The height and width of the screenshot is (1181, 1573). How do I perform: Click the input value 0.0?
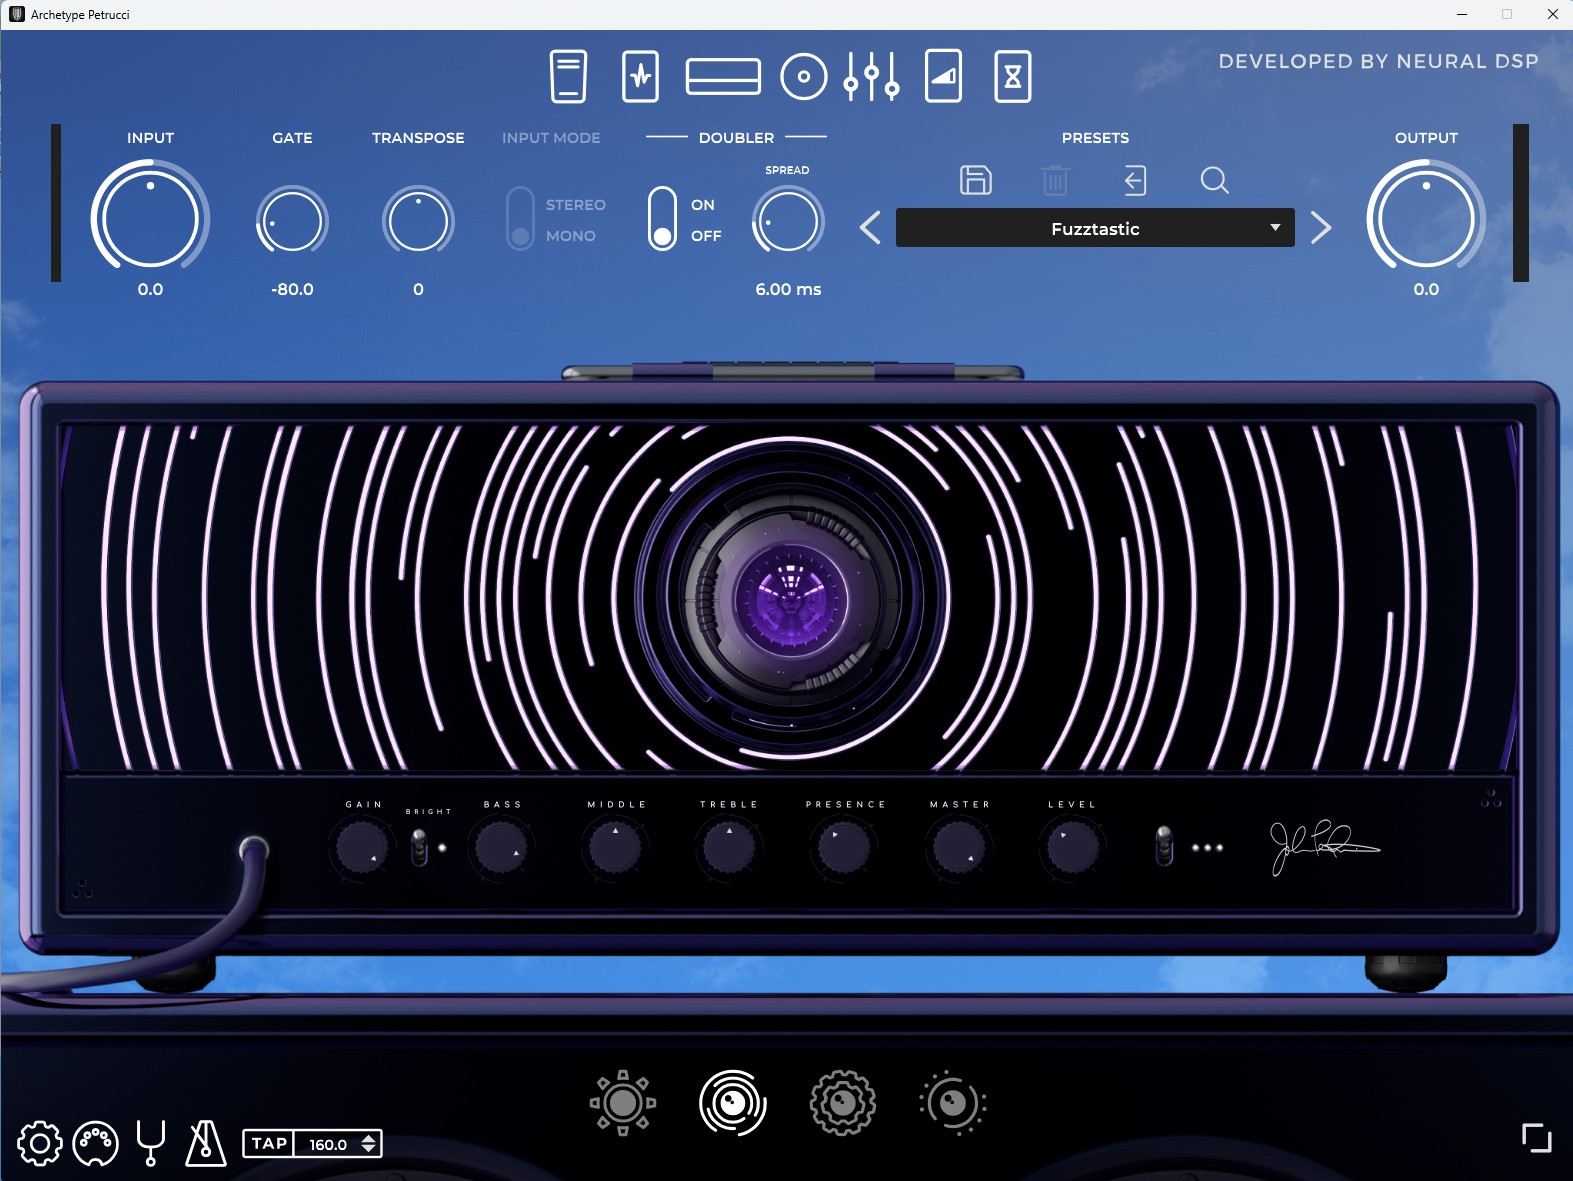tap(150, 289)
